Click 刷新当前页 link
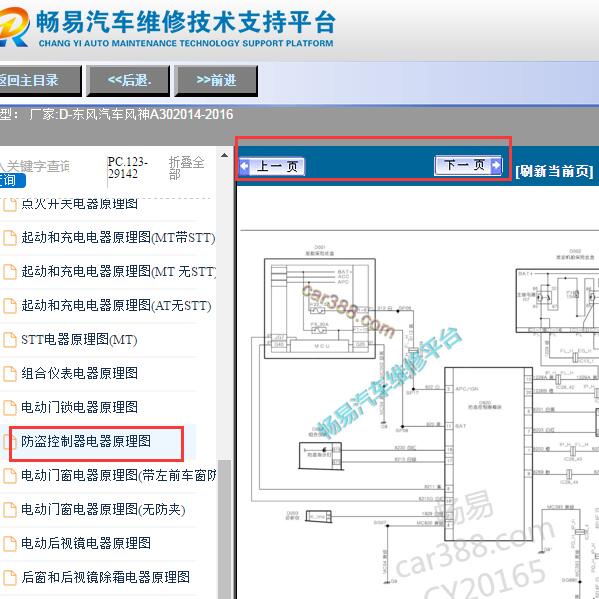599x599 pixels. pos(554,171)
